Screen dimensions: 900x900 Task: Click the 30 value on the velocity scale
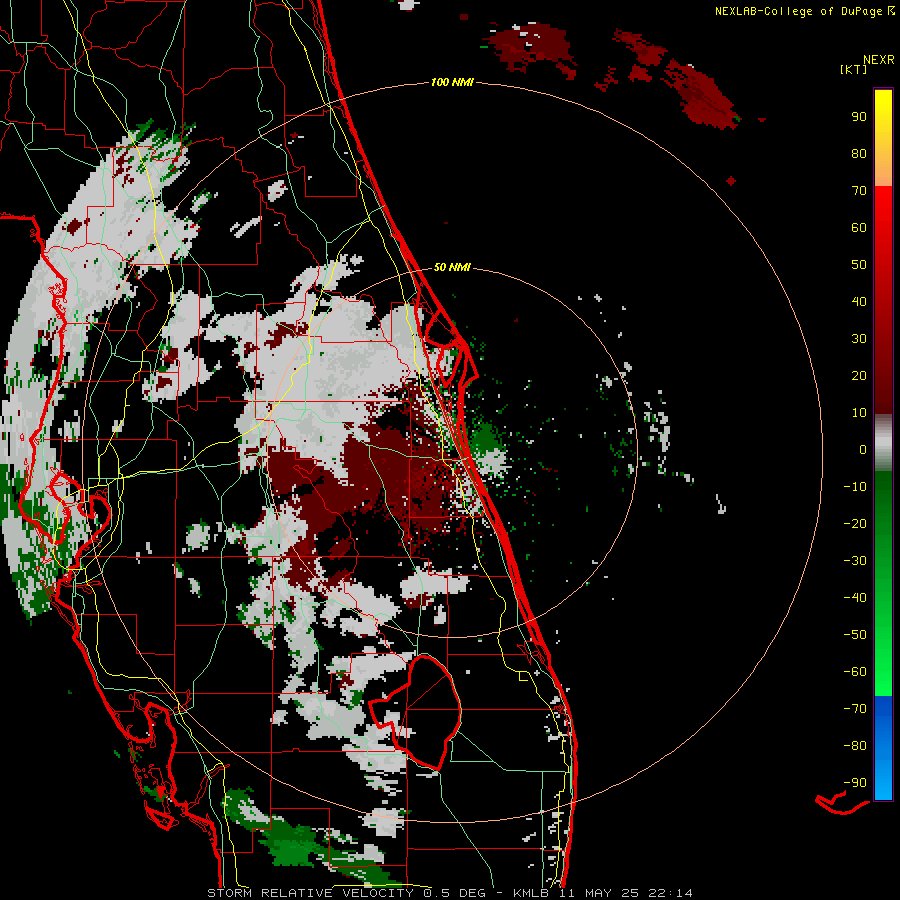click(x=859, y=339)
